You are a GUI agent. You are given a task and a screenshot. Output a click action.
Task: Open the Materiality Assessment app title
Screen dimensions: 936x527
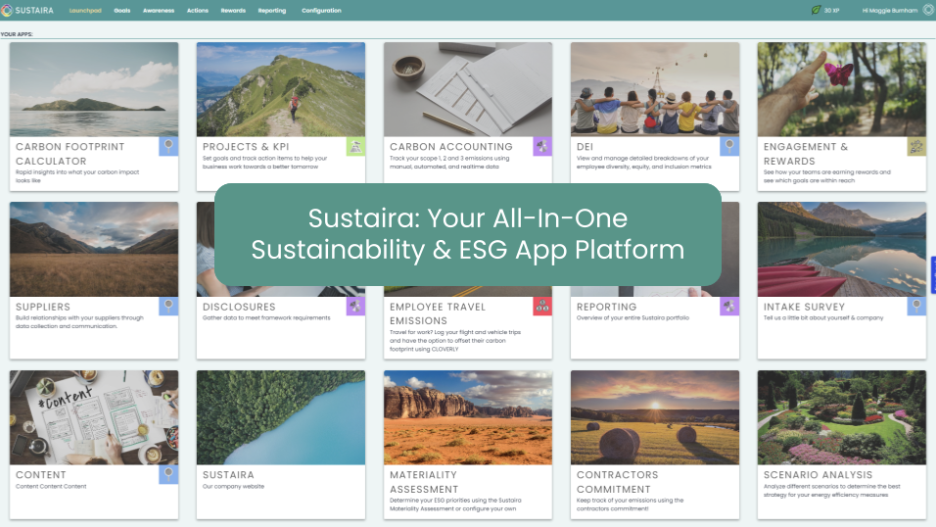(x=423, y=482)
